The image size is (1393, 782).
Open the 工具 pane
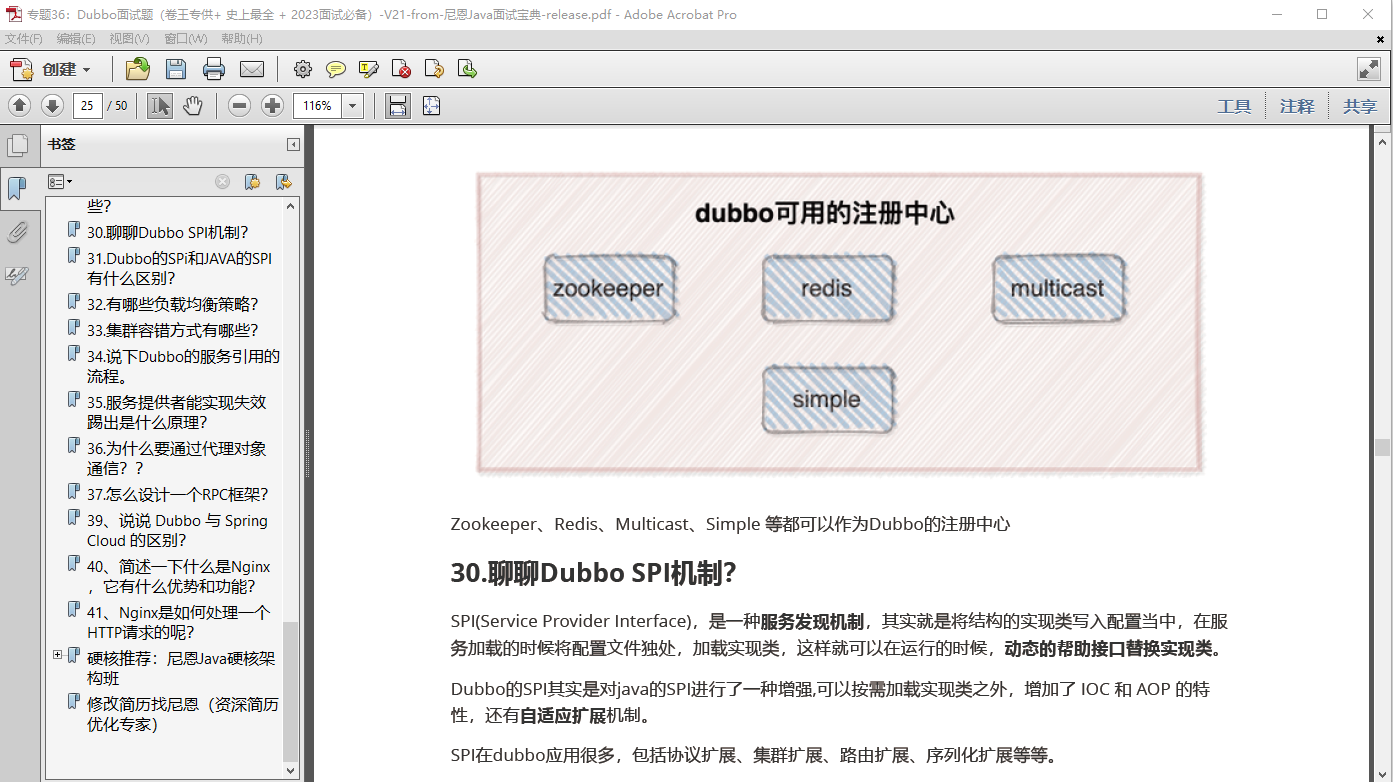point(1234,106)
